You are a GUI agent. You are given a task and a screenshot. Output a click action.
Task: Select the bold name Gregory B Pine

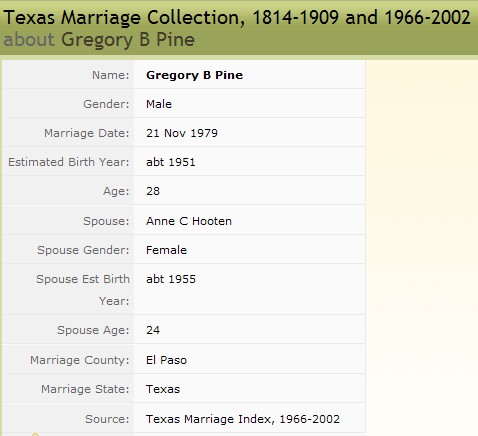[194, 75]
